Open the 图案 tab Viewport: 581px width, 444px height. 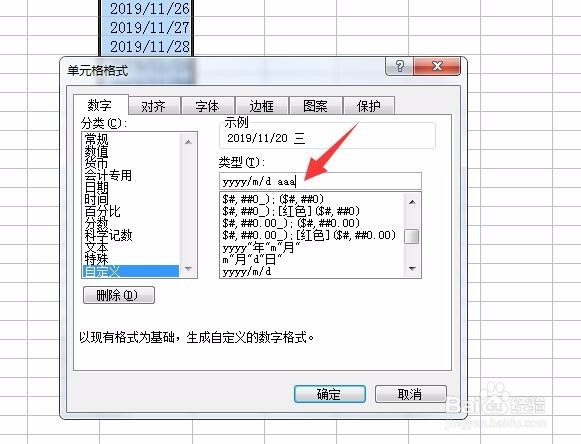315,106
